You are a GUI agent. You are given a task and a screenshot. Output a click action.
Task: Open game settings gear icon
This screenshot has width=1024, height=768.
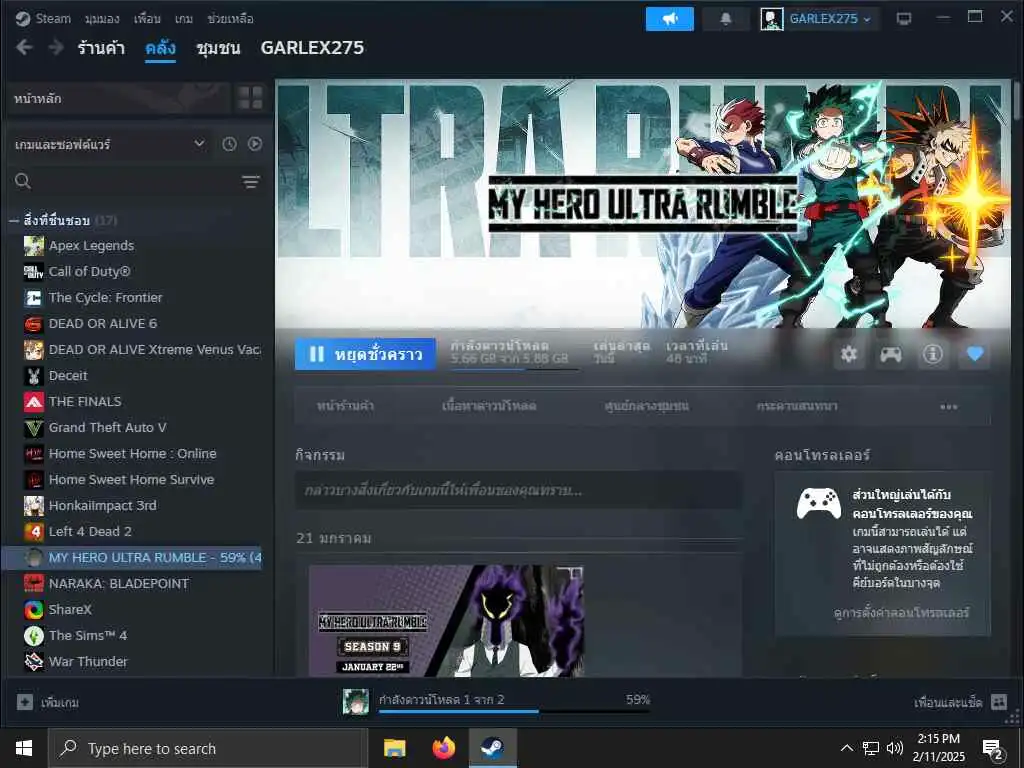[849, 354]
